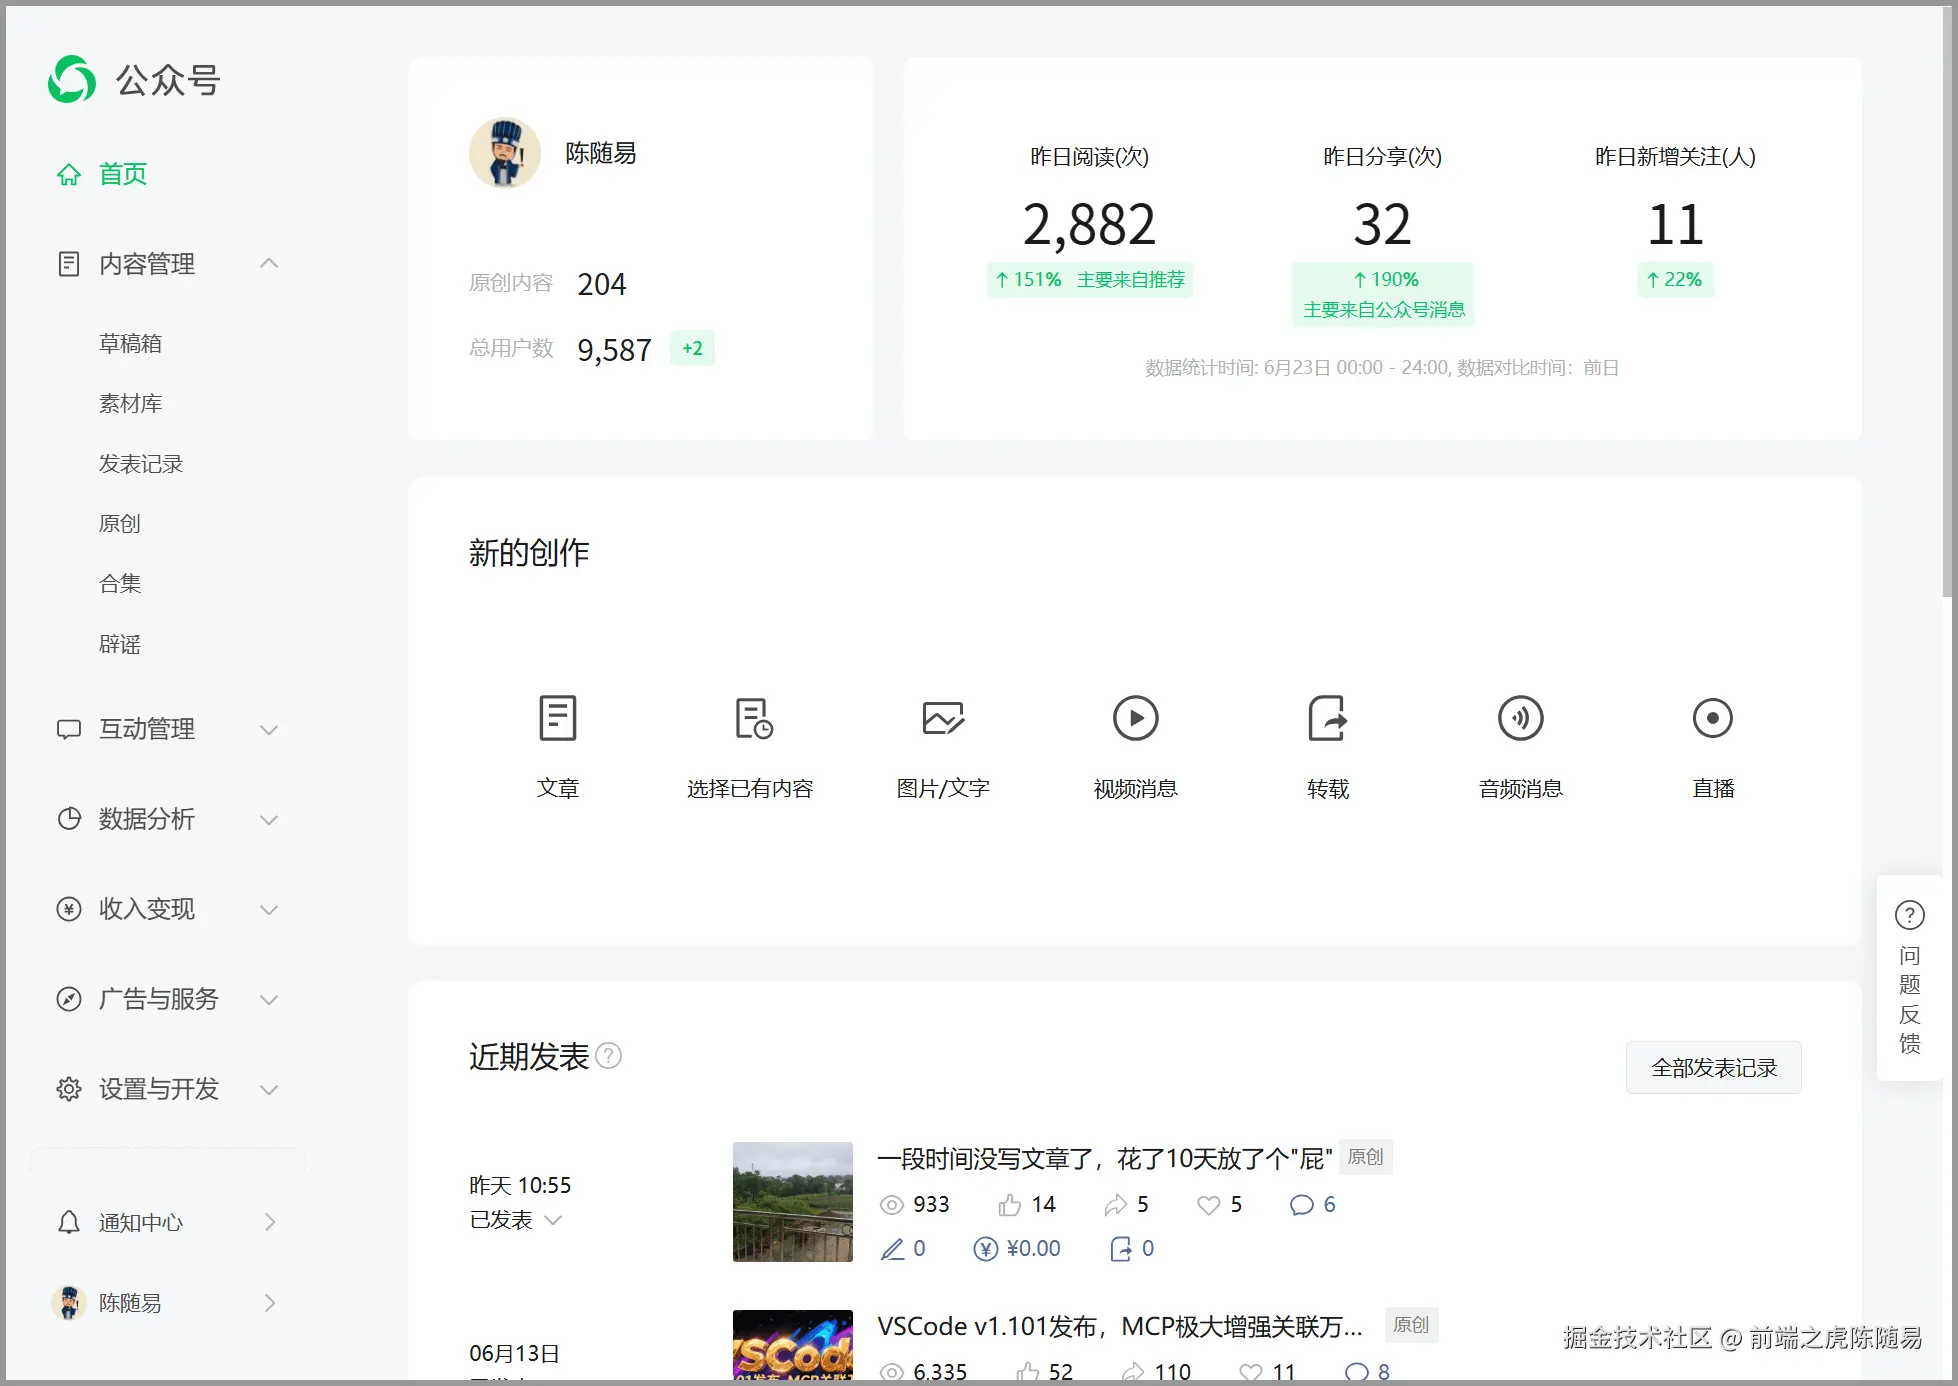Expand the 收入变现 menu section
This screenshot has width=1958, height=1386.
coord(268,909)
